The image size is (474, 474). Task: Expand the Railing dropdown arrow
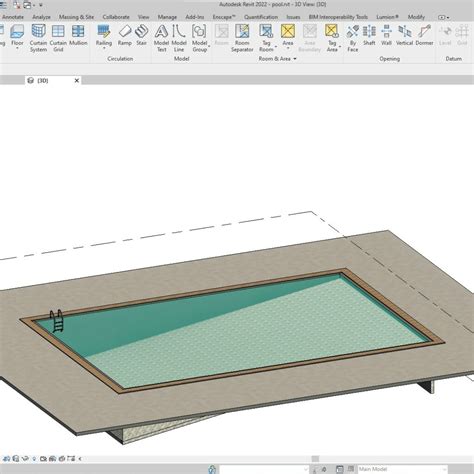coord(104,49)
